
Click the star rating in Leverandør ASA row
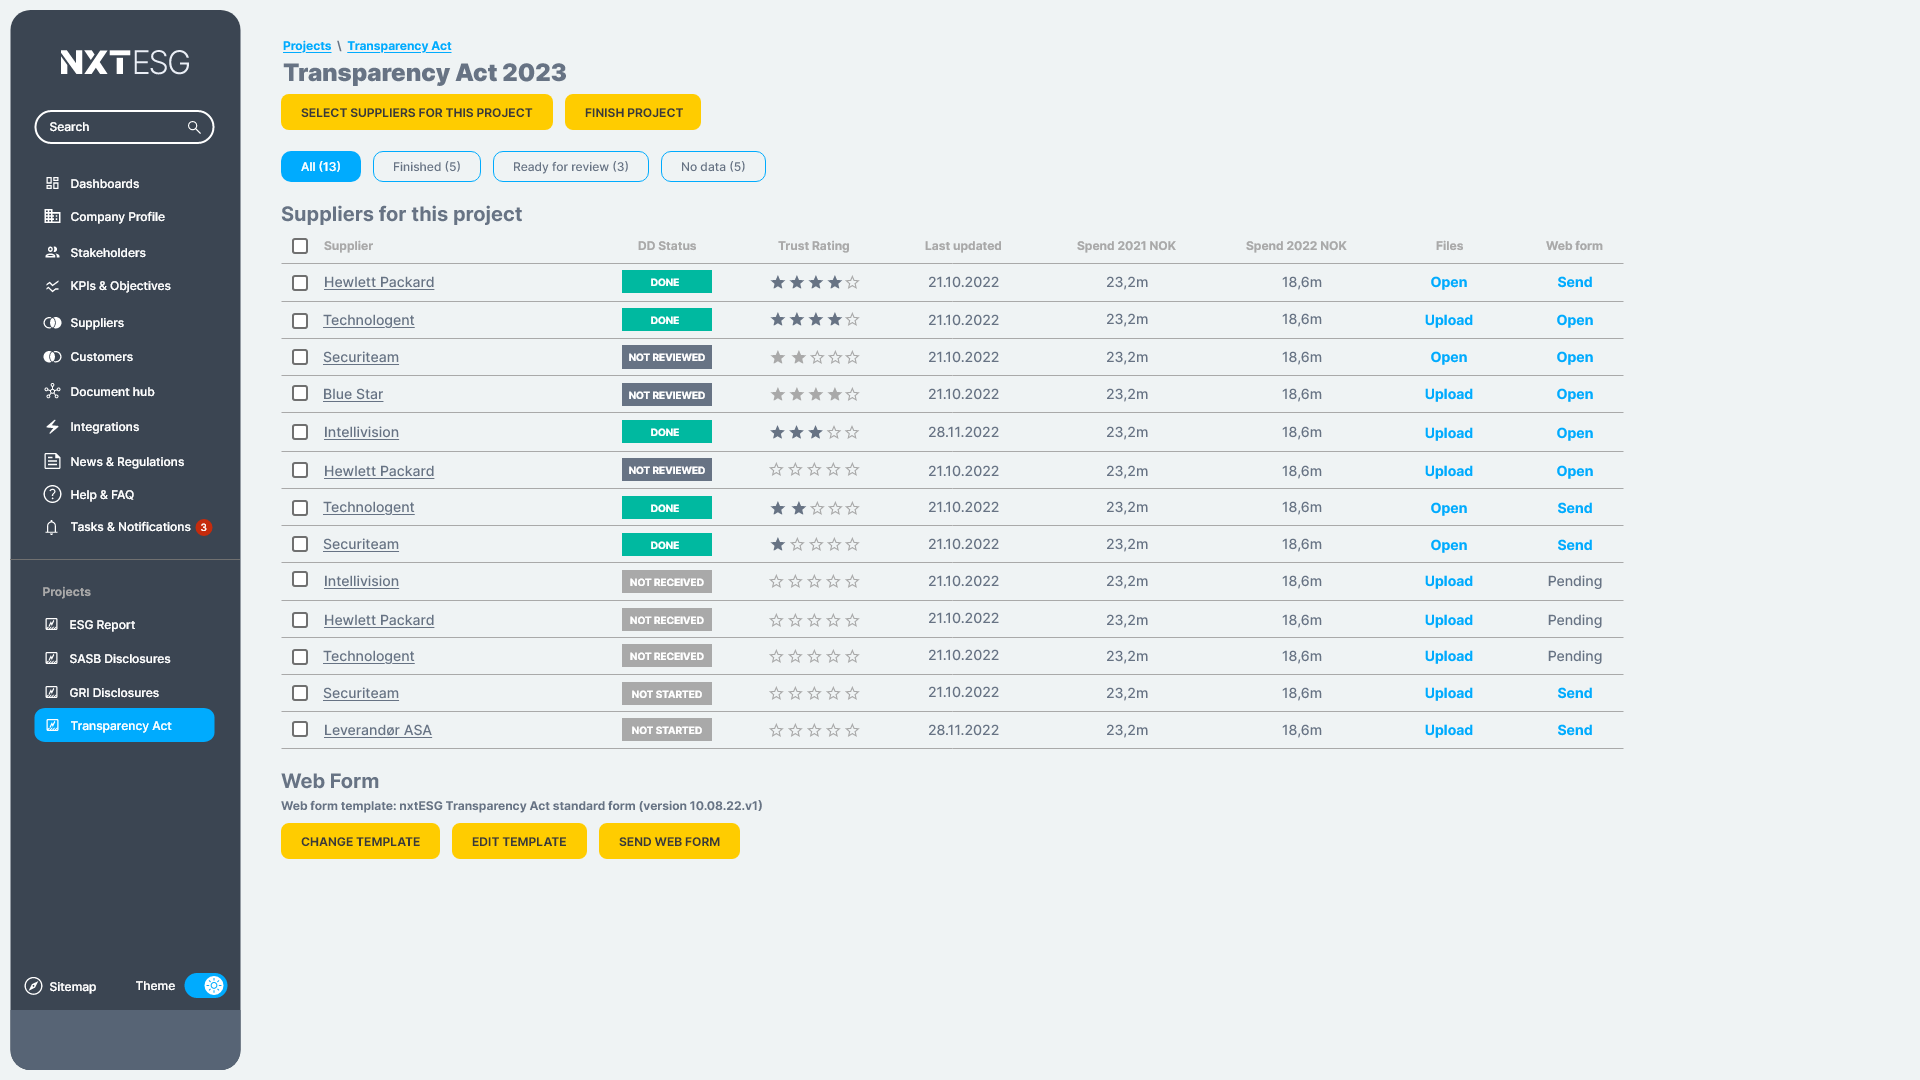[814, 730]
